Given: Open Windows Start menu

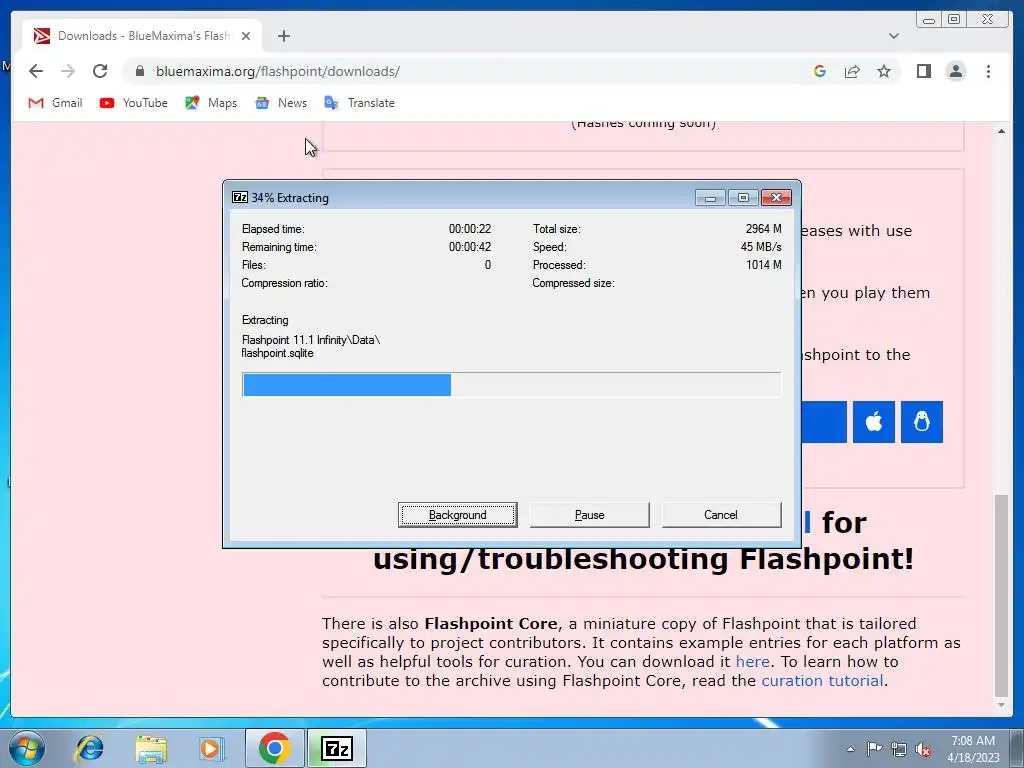Looking at the screenshot, I should click(27, 748).
